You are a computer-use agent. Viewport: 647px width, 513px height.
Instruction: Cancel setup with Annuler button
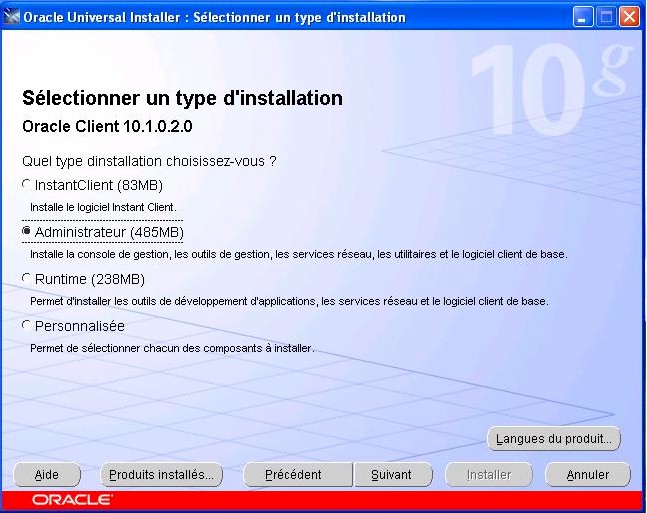588,475
